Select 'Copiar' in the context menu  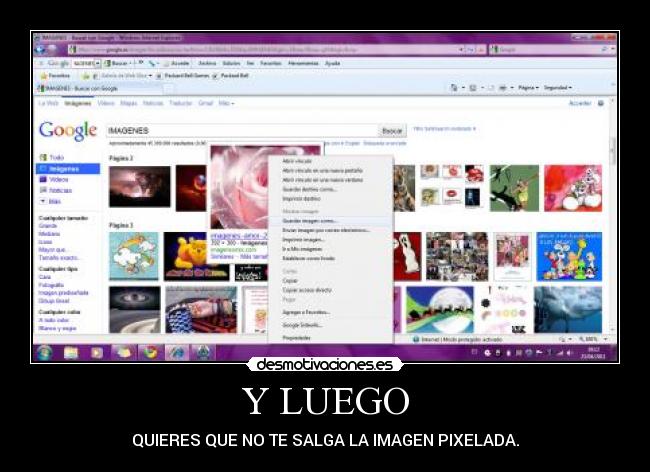(x=330, y=281)
